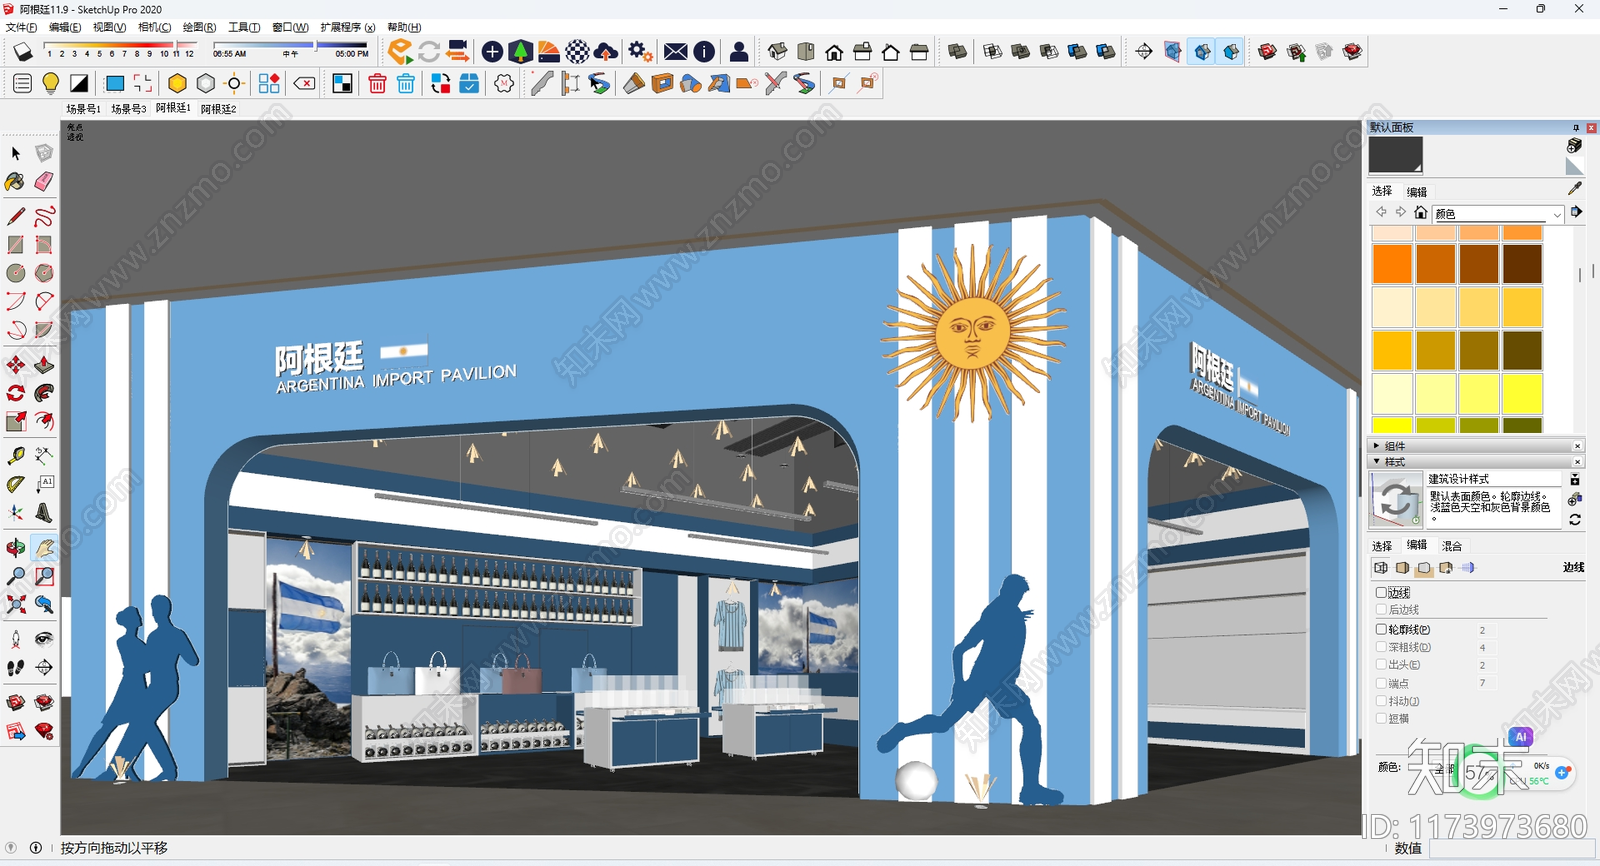Switch to materials 编辑 Edit tab
This screenshot has height=866, width=1600.
coord(1417,192)
